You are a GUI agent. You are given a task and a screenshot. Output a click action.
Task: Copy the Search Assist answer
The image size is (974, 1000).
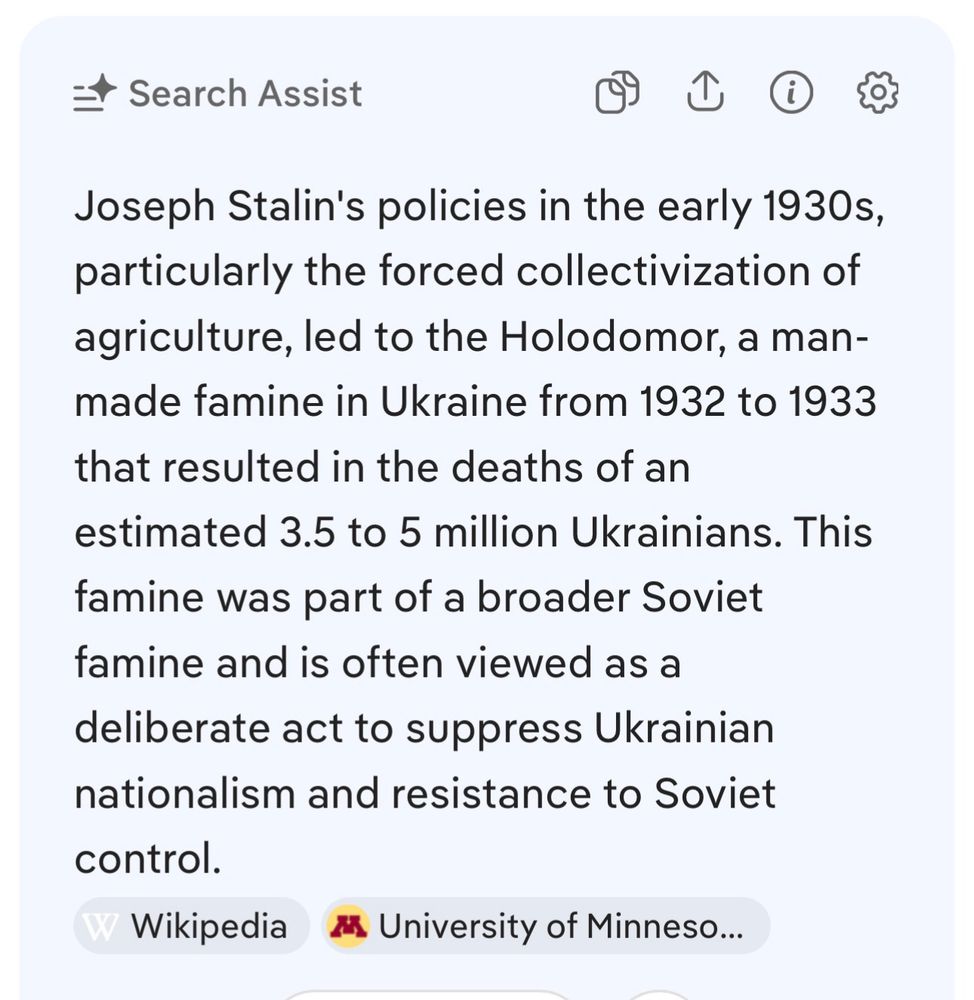click(617, 93)
